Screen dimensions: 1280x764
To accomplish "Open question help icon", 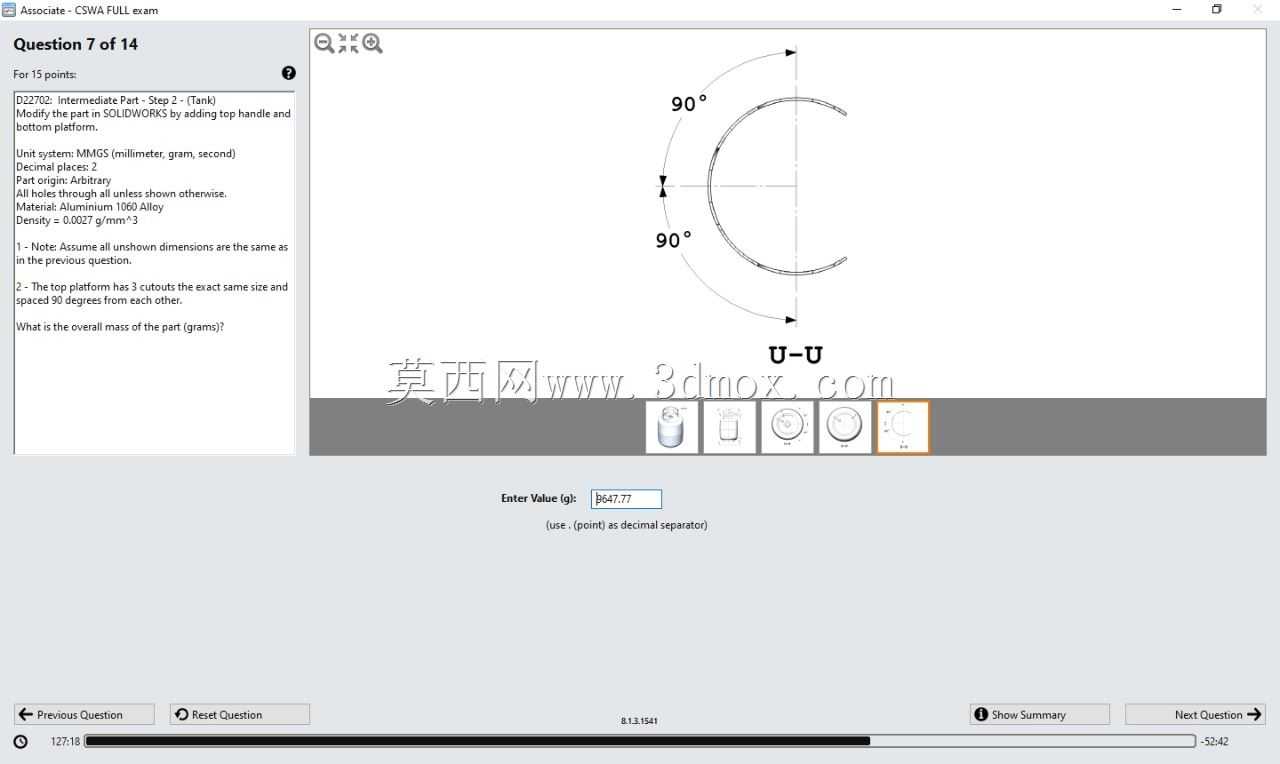I will pos(289,73).
